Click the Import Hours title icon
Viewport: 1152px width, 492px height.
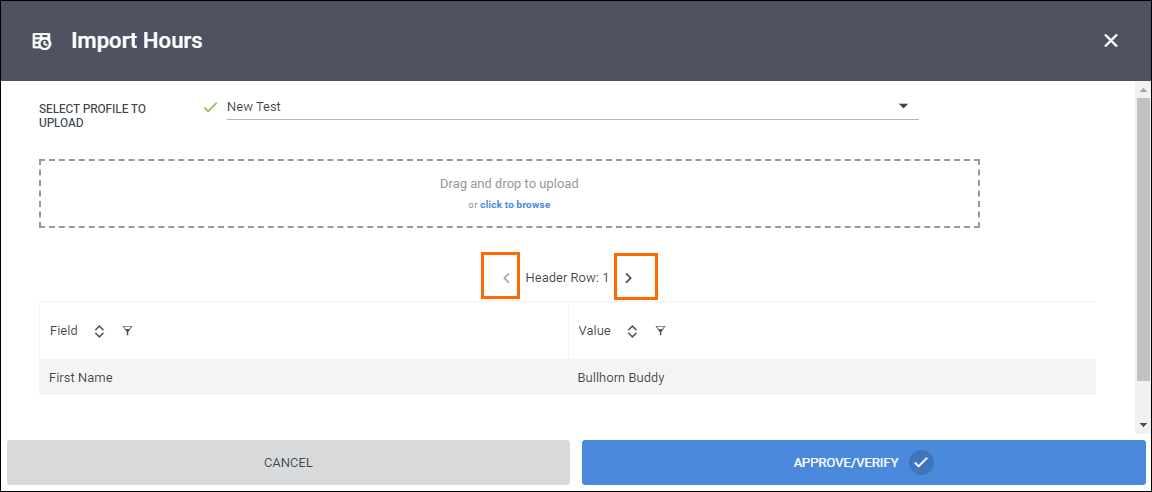(x=42, y=41)
